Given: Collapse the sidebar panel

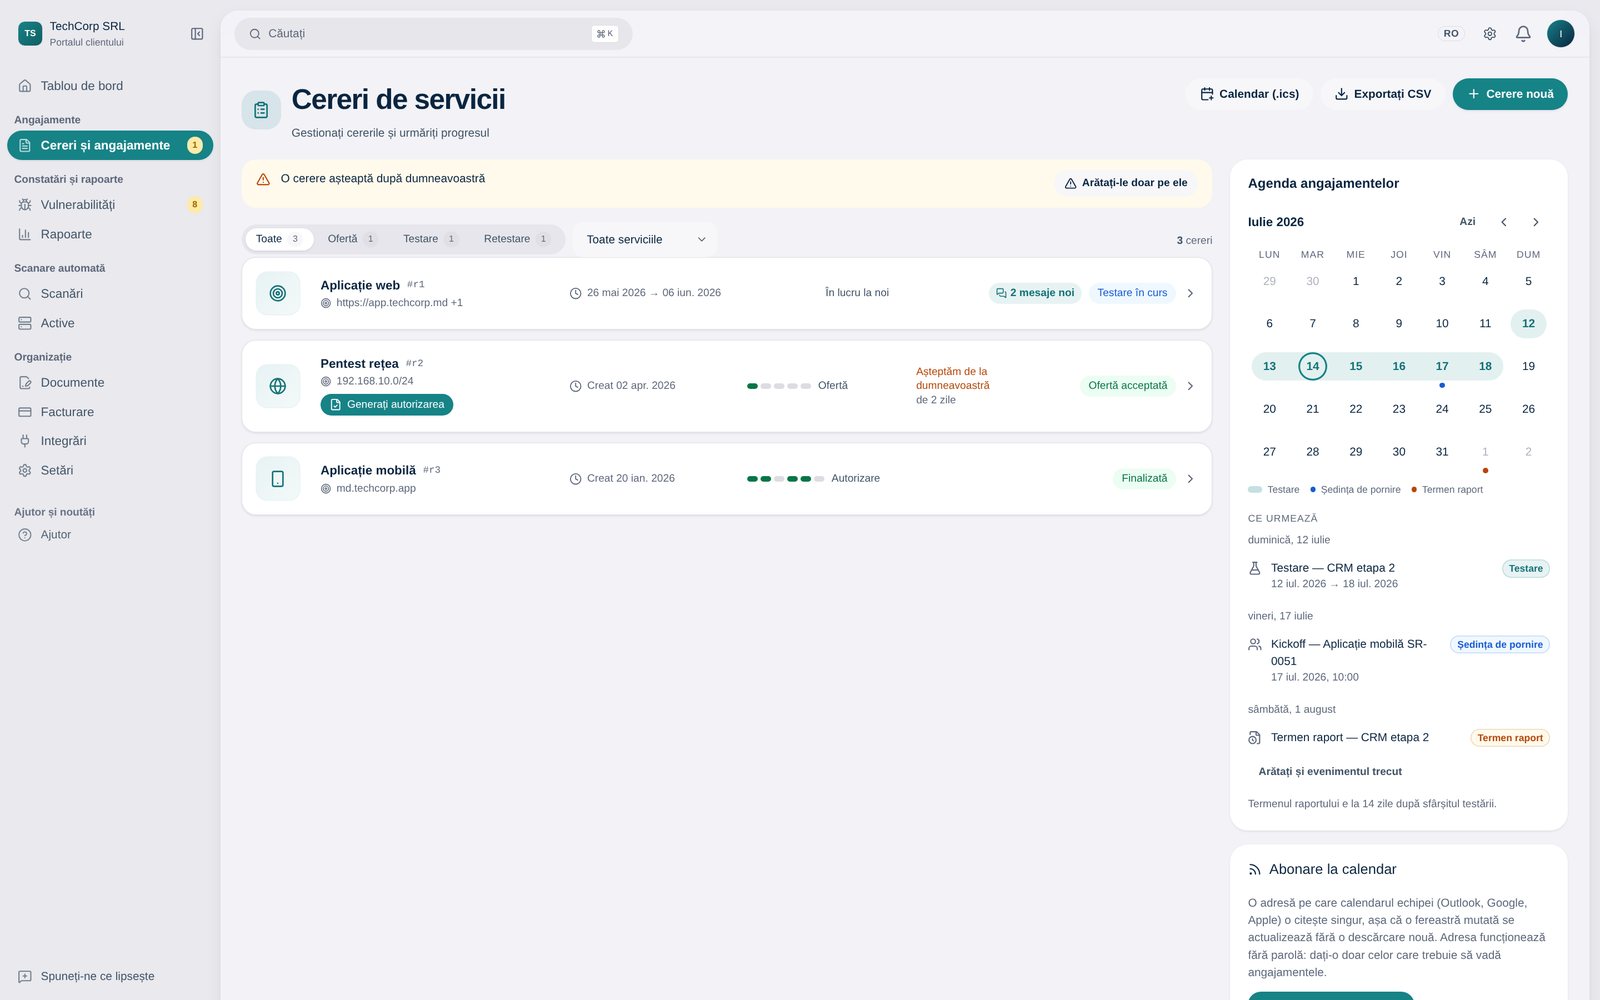Looking at the screenshot, I should coord(197,34).
